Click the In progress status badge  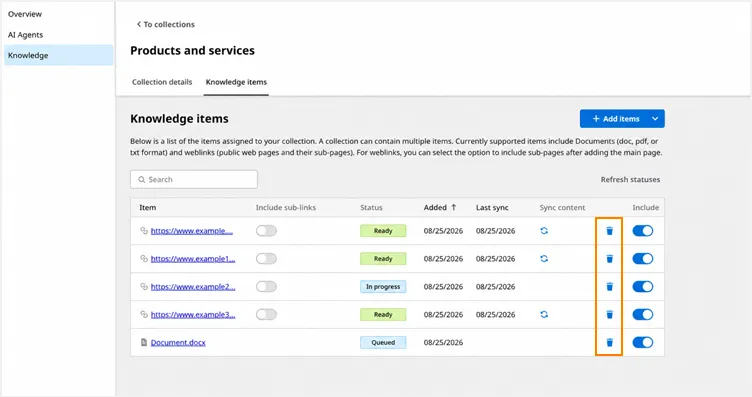pos(383,287)
